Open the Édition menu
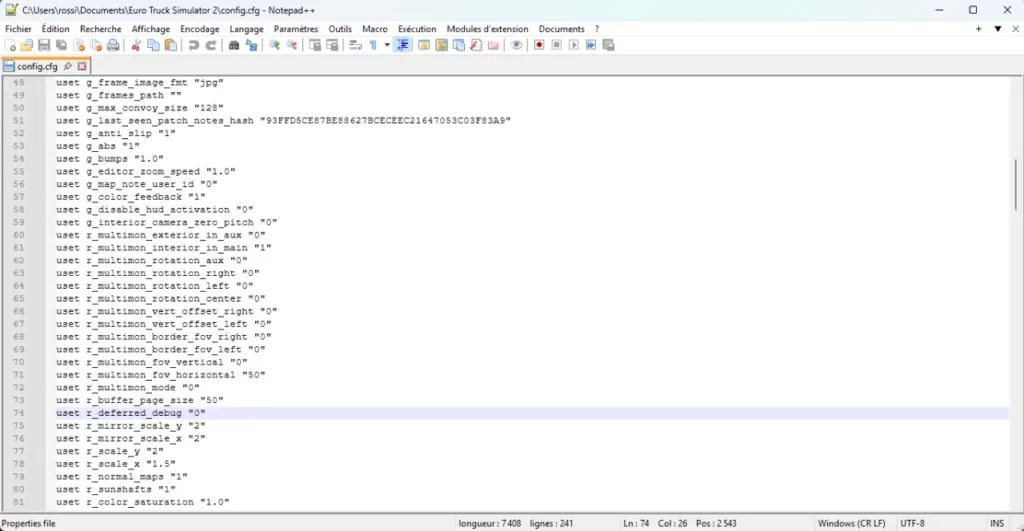 click(56, 29)
